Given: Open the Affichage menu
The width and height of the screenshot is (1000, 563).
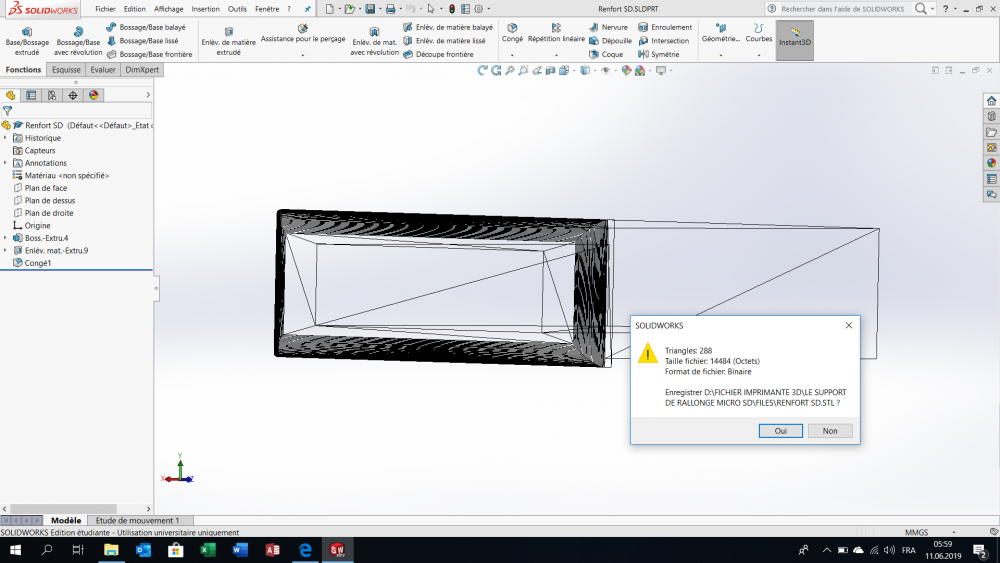Looking at the screenshot, I should 168,9.
